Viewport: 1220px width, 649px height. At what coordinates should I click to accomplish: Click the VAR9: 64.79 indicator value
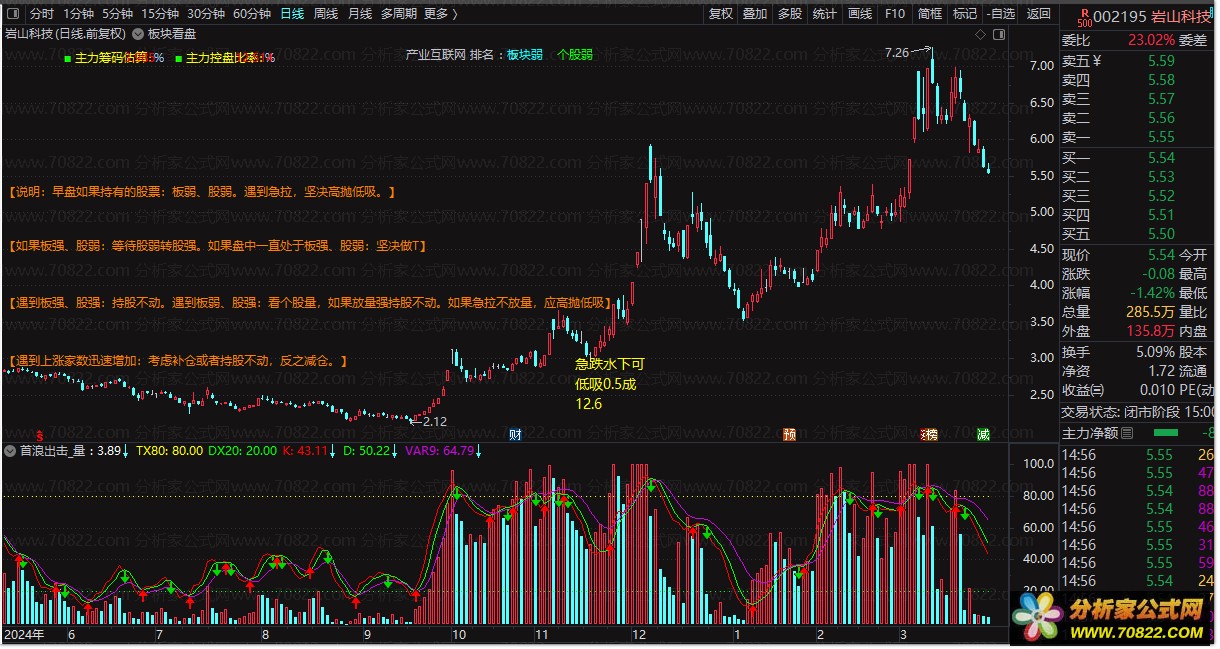[439, 451]
